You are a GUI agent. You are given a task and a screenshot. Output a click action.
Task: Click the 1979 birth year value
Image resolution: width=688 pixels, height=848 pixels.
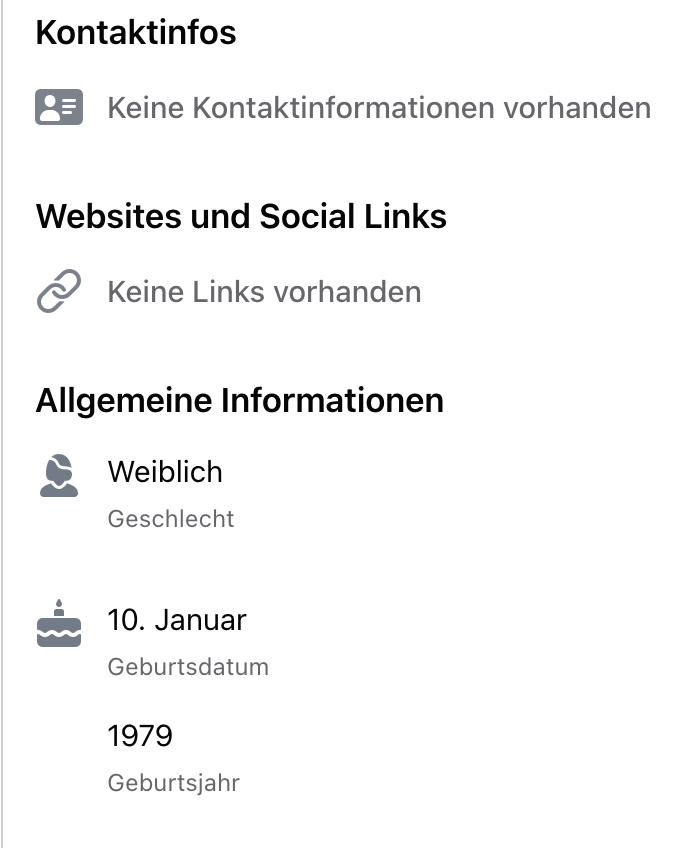[x=140, y=736]
